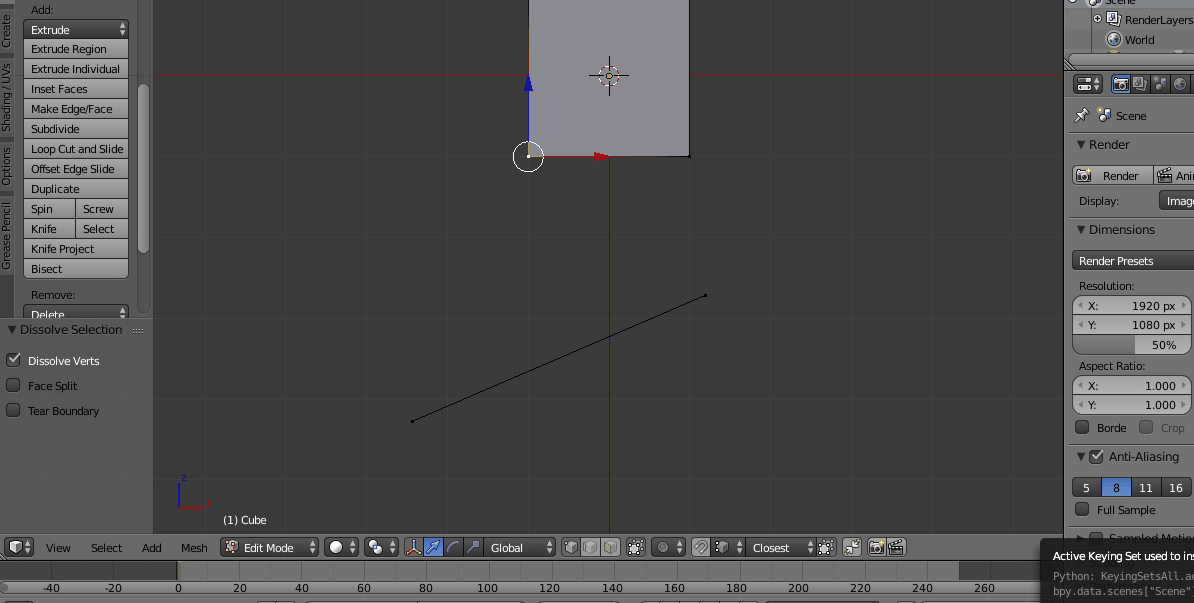1194x603 pixels.
Task: Click the Loop Cut and Slide button
Action: click(76, 148)
